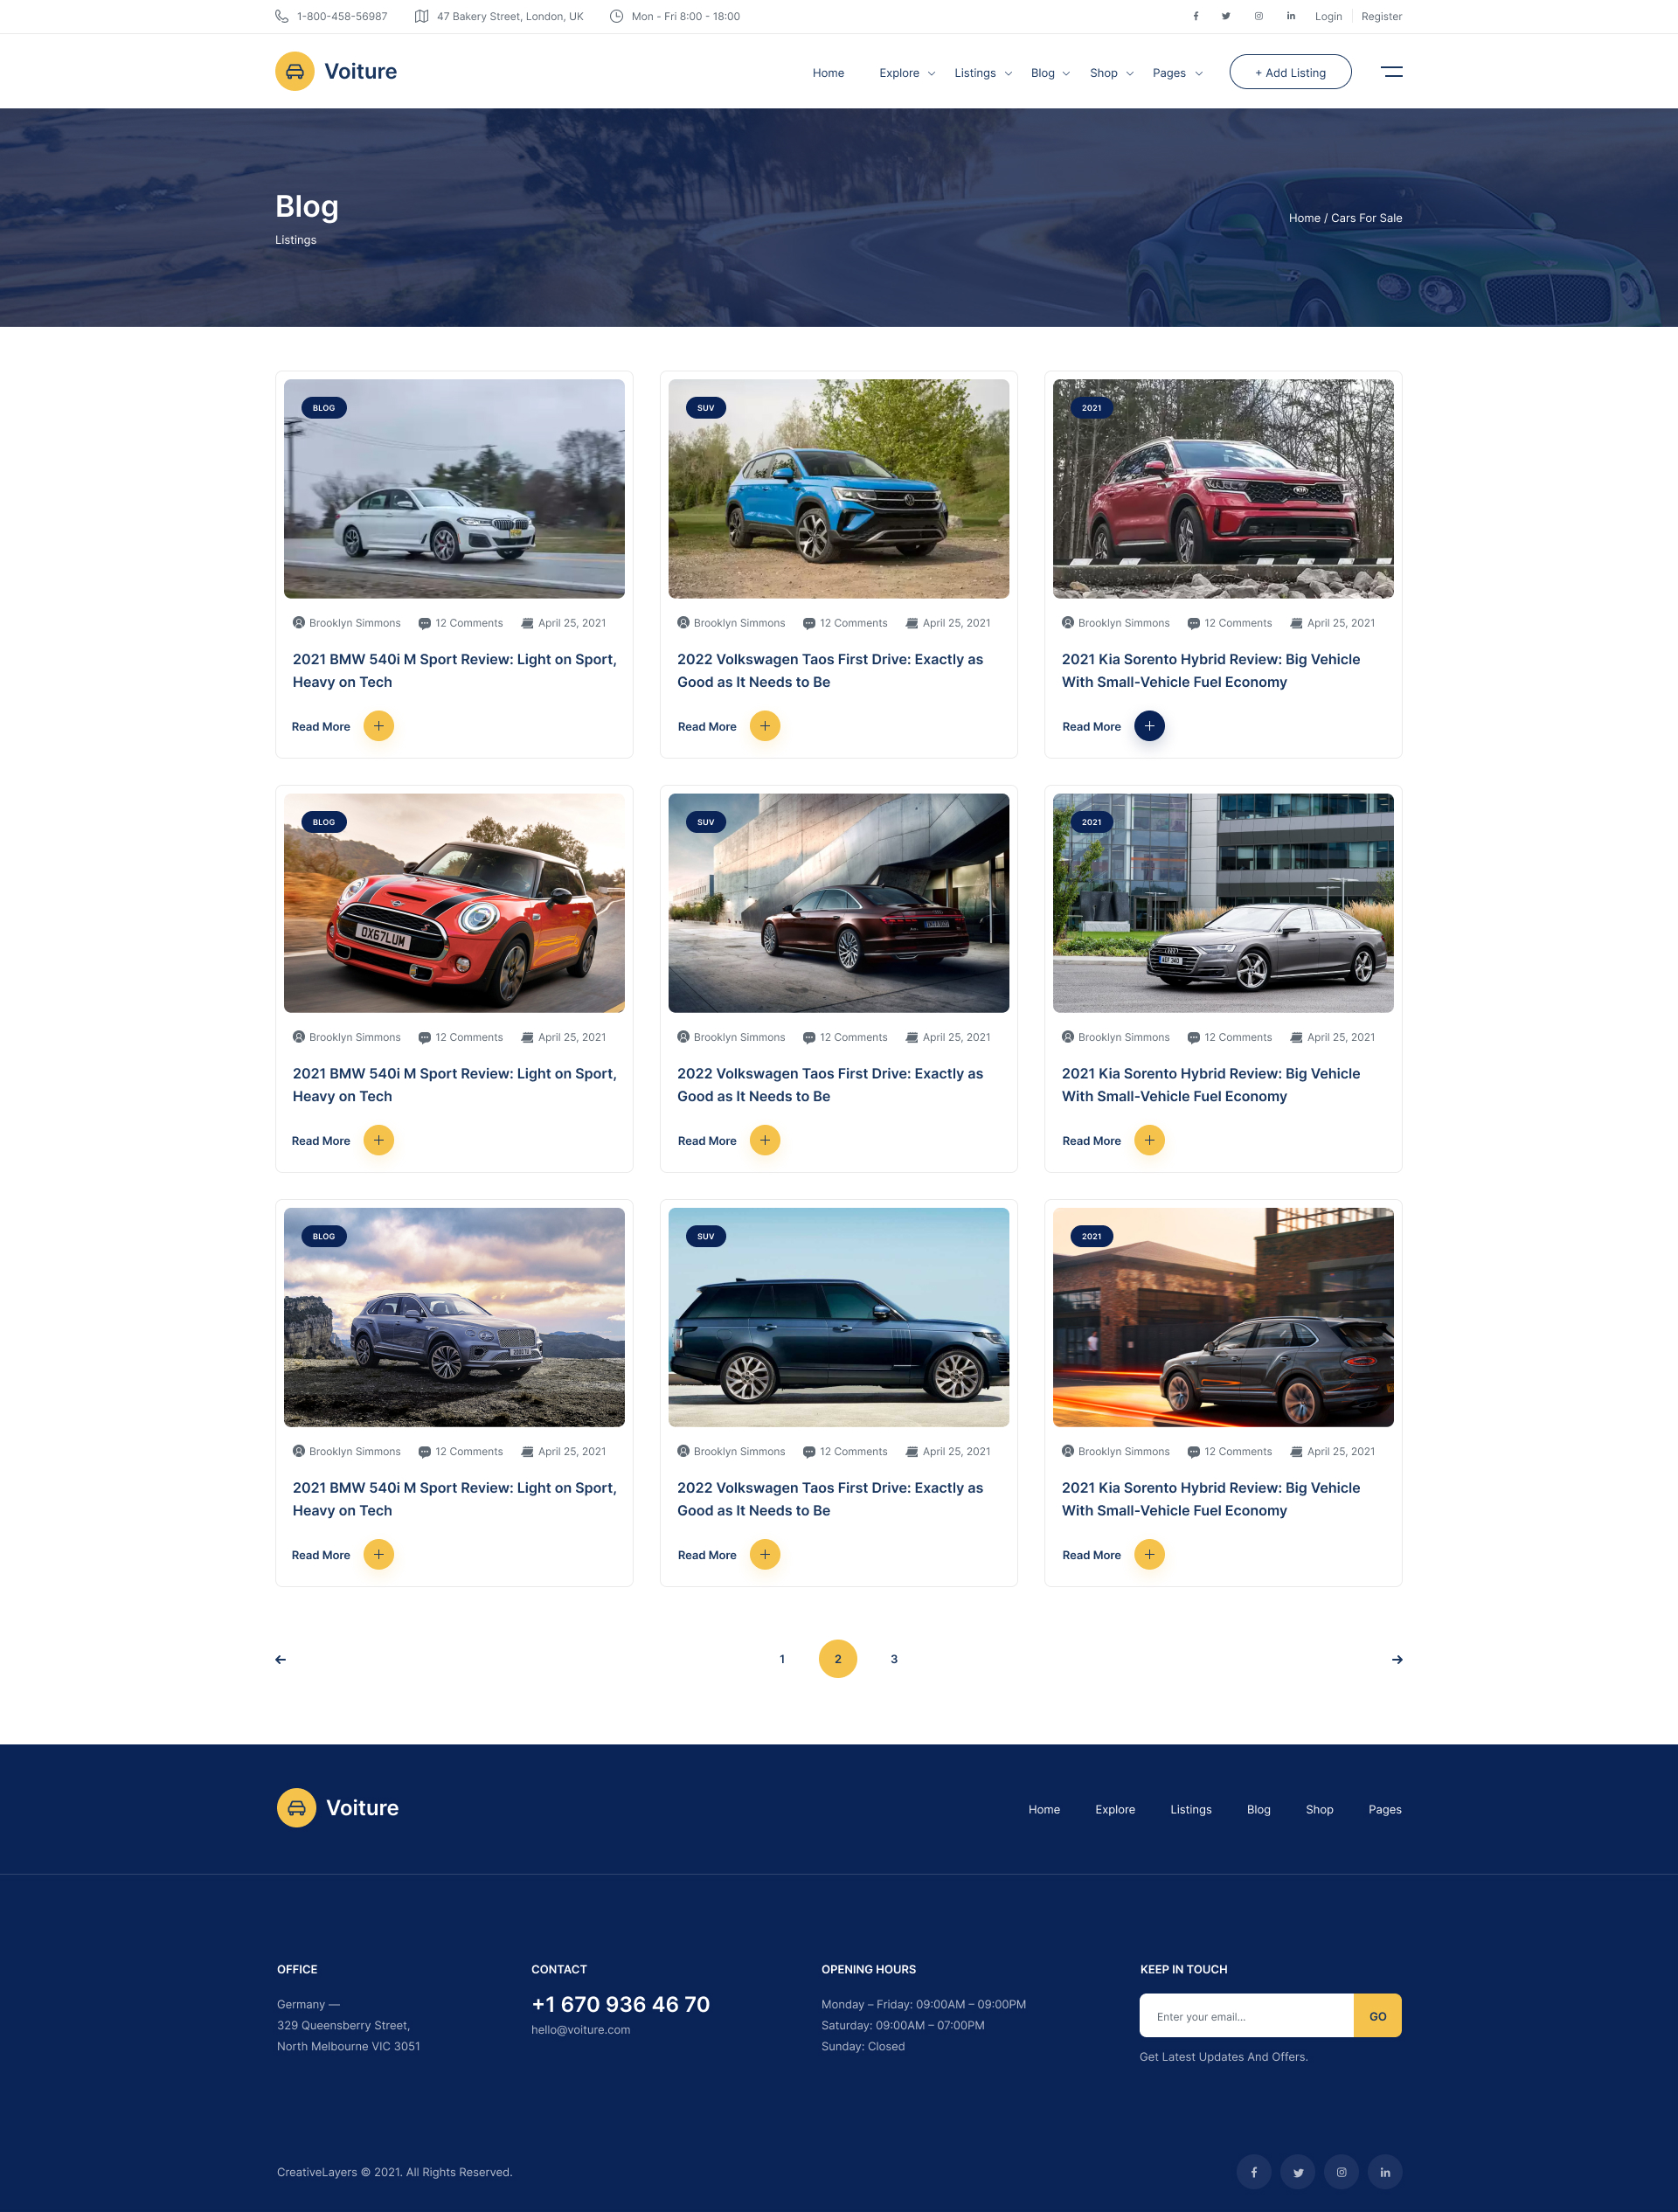The width and height of the screenshot is (1678, 2212).
Task: Open the hamburger menu icon near Add Listing
Action: tap(1392, 71)
